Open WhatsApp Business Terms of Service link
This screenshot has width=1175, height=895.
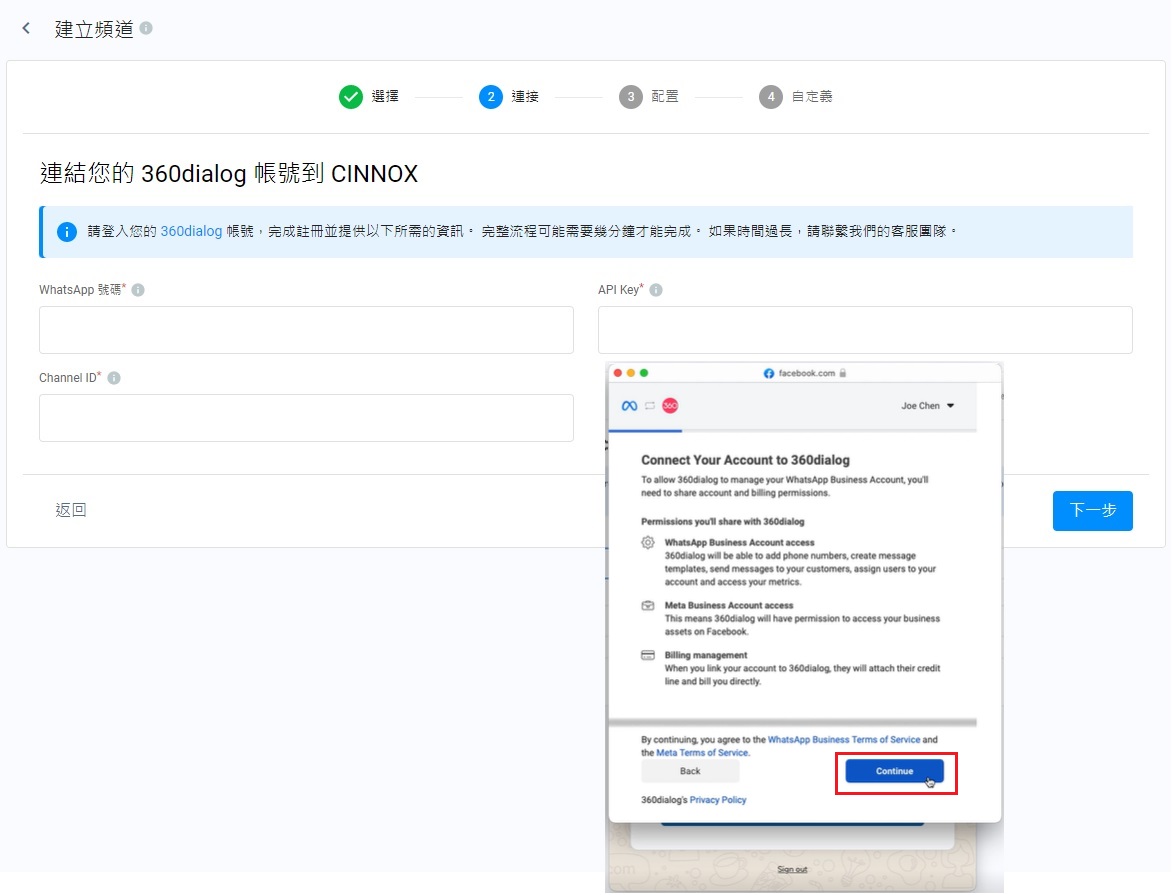844,740
